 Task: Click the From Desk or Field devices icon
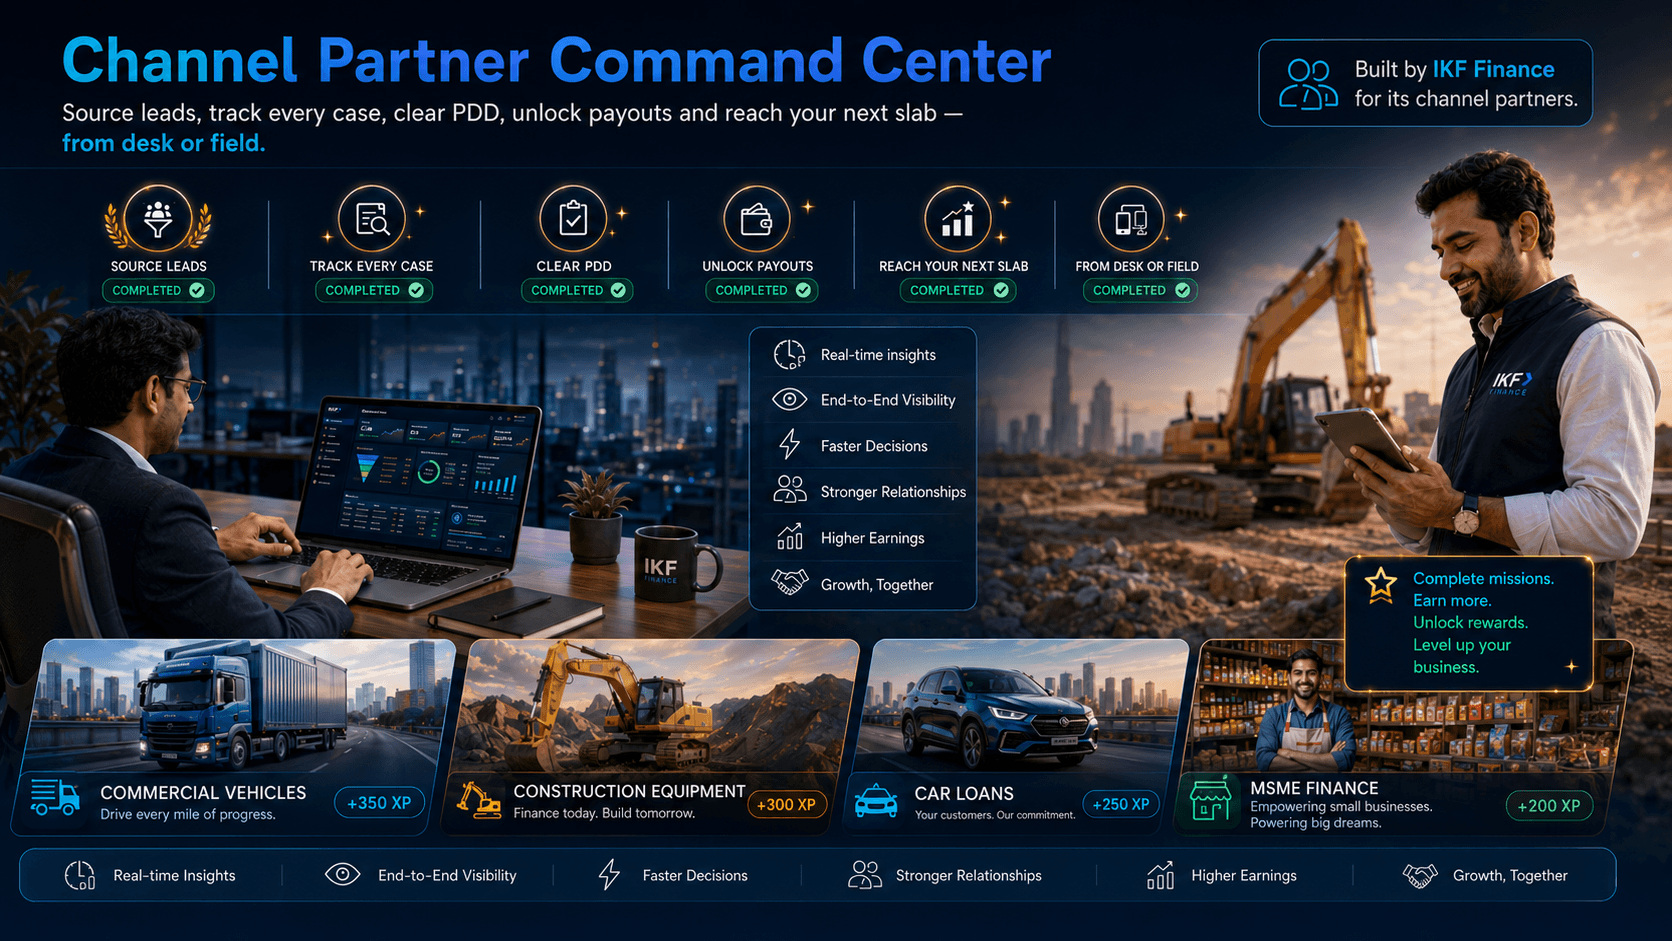(x=1131, y=218)
